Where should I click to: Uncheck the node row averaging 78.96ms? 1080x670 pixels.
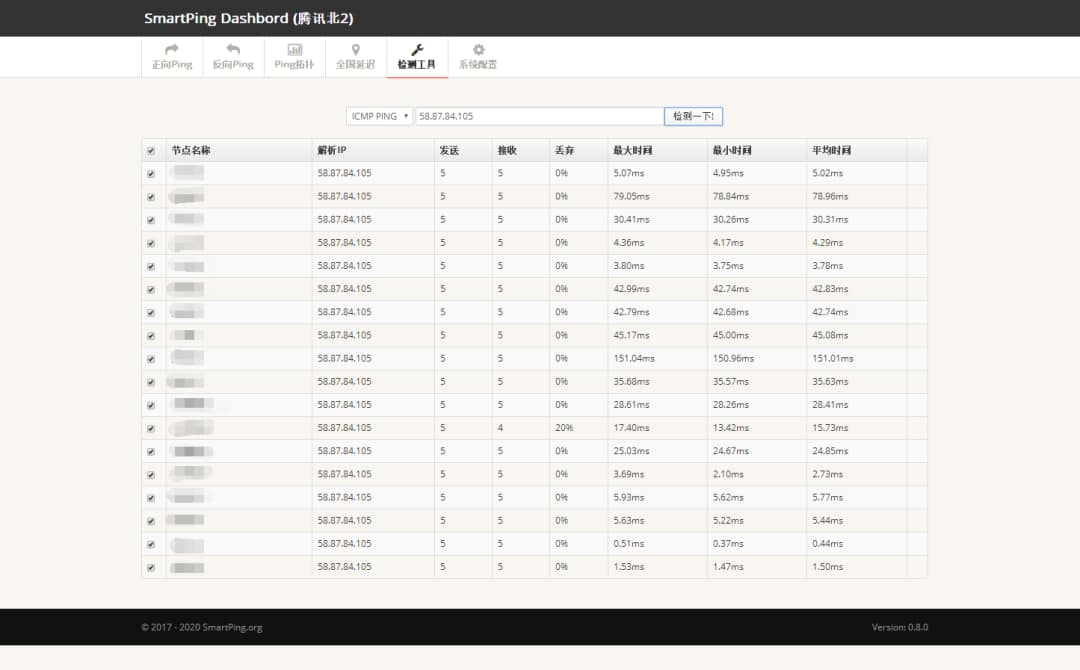coord(151,197)
